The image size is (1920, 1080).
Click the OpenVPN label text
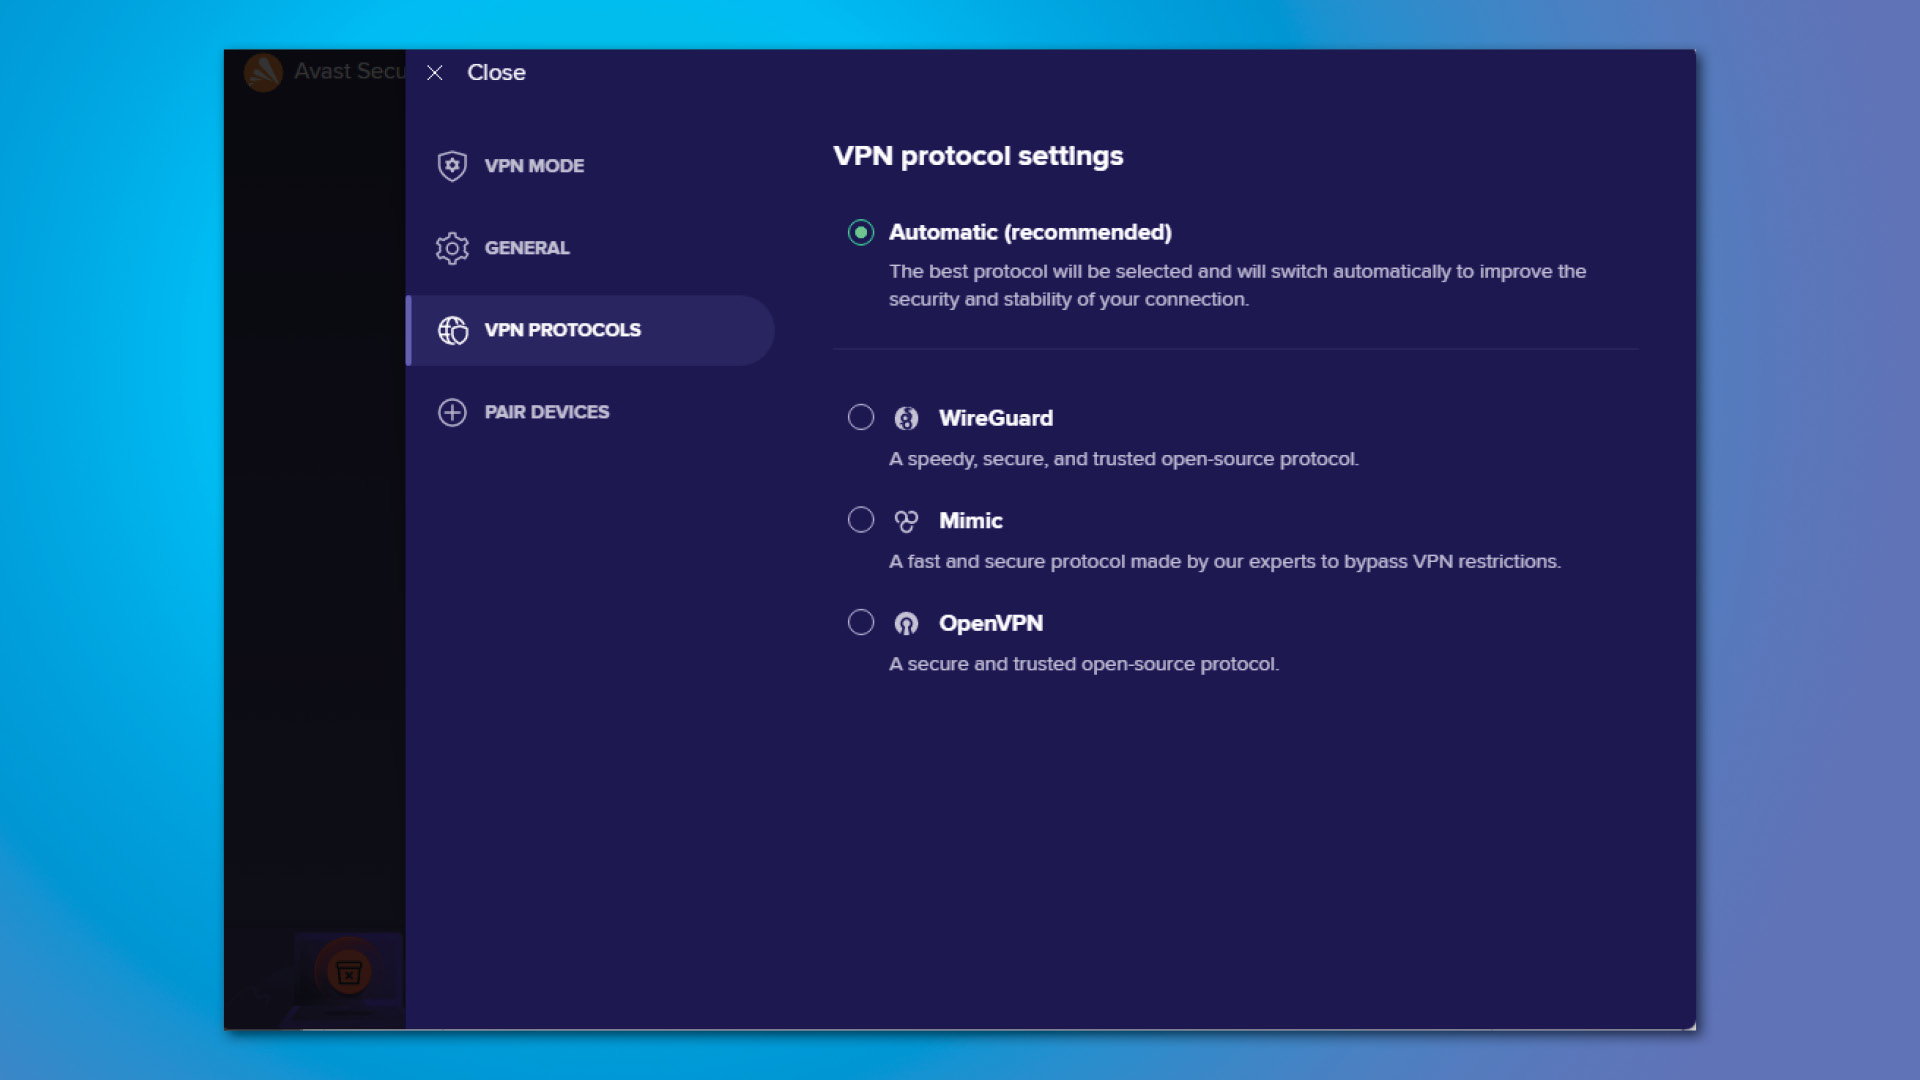(991, 623)
